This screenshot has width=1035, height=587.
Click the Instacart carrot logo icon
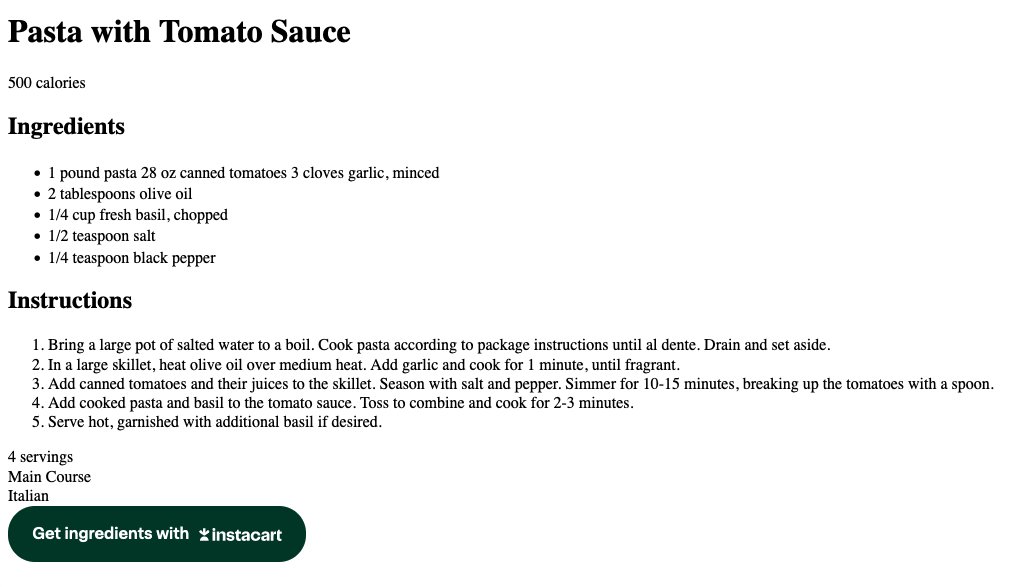tap(204, 534)
